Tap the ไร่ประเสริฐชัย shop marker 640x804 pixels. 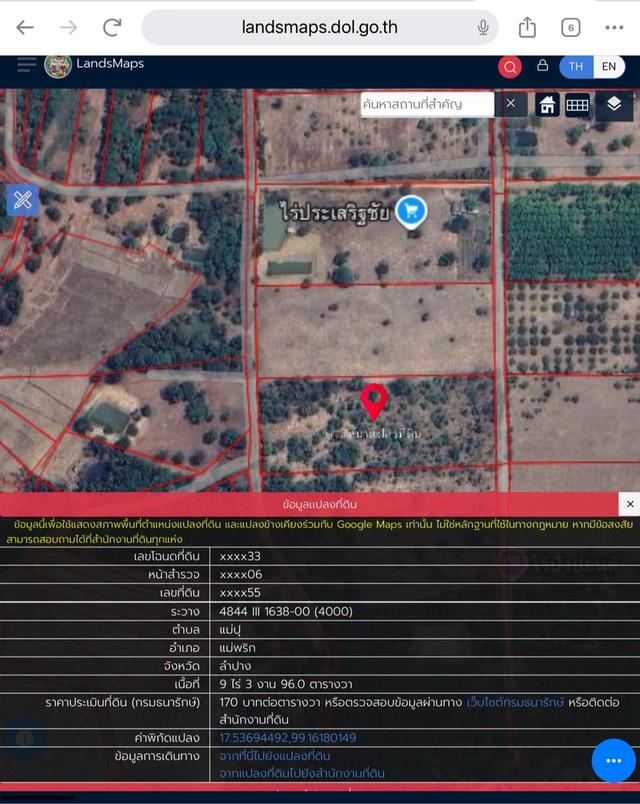point(411,211)
